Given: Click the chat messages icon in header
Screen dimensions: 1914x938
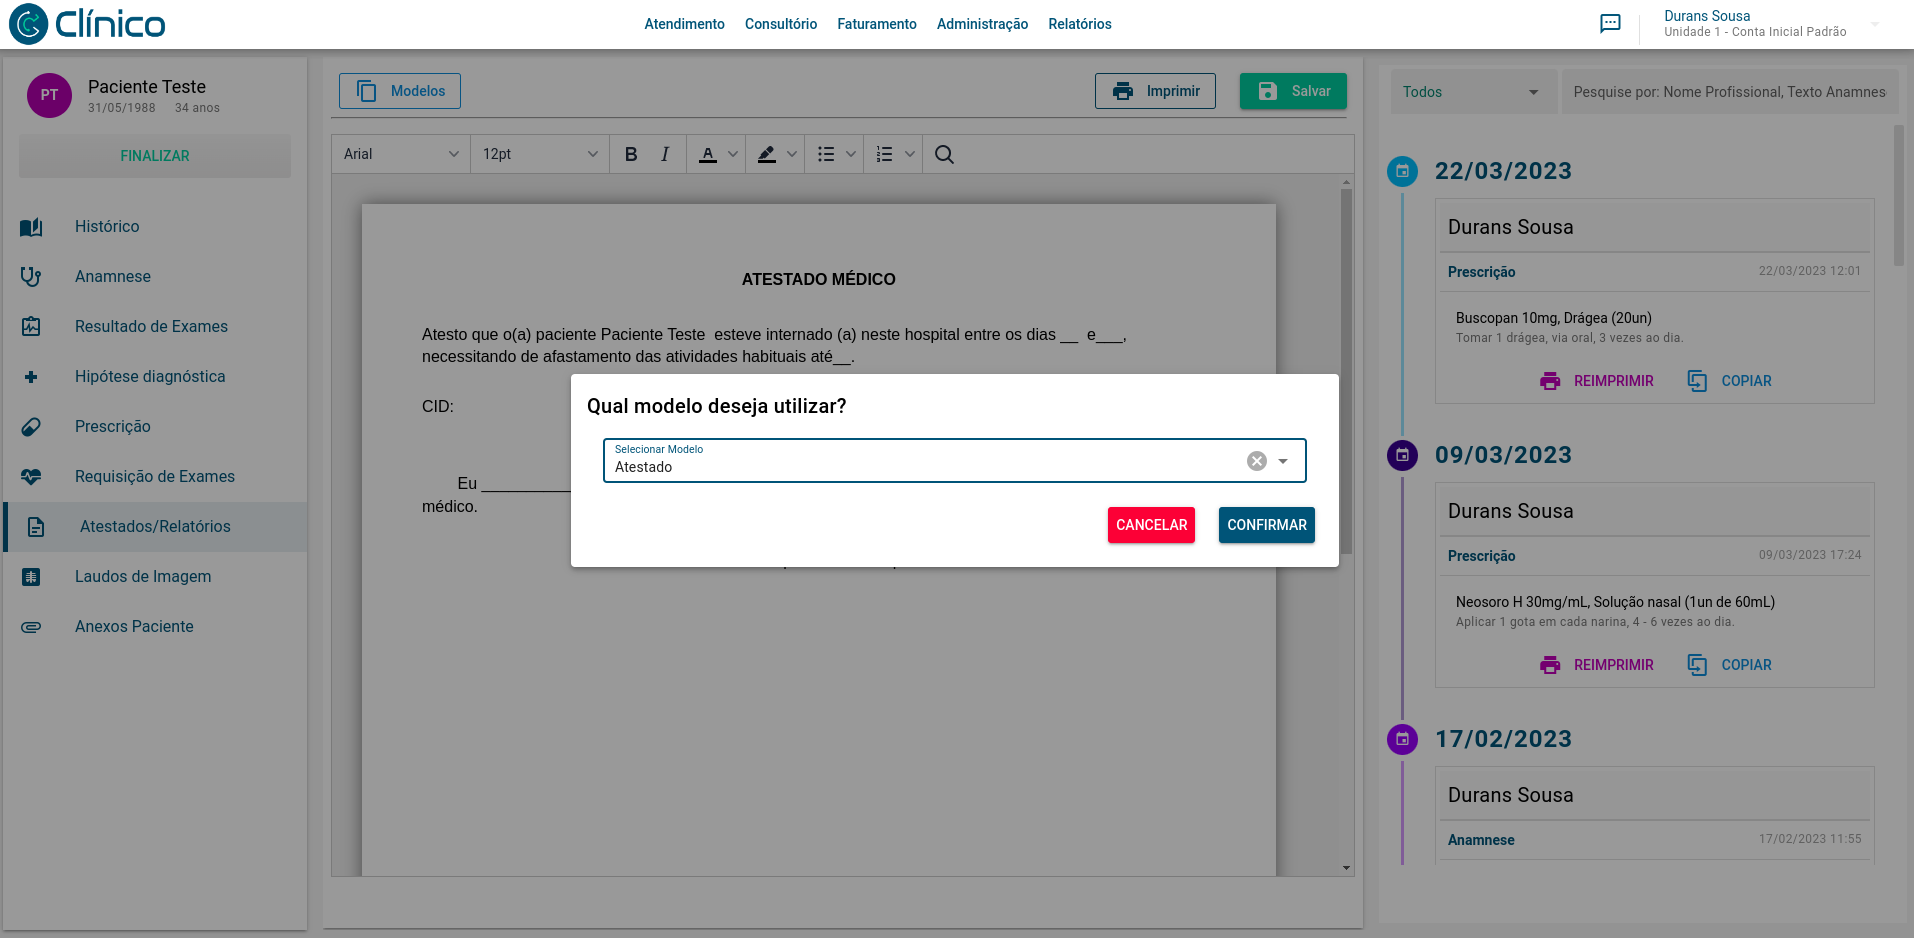Looking at the screenshot, I should click(1610, 24).
